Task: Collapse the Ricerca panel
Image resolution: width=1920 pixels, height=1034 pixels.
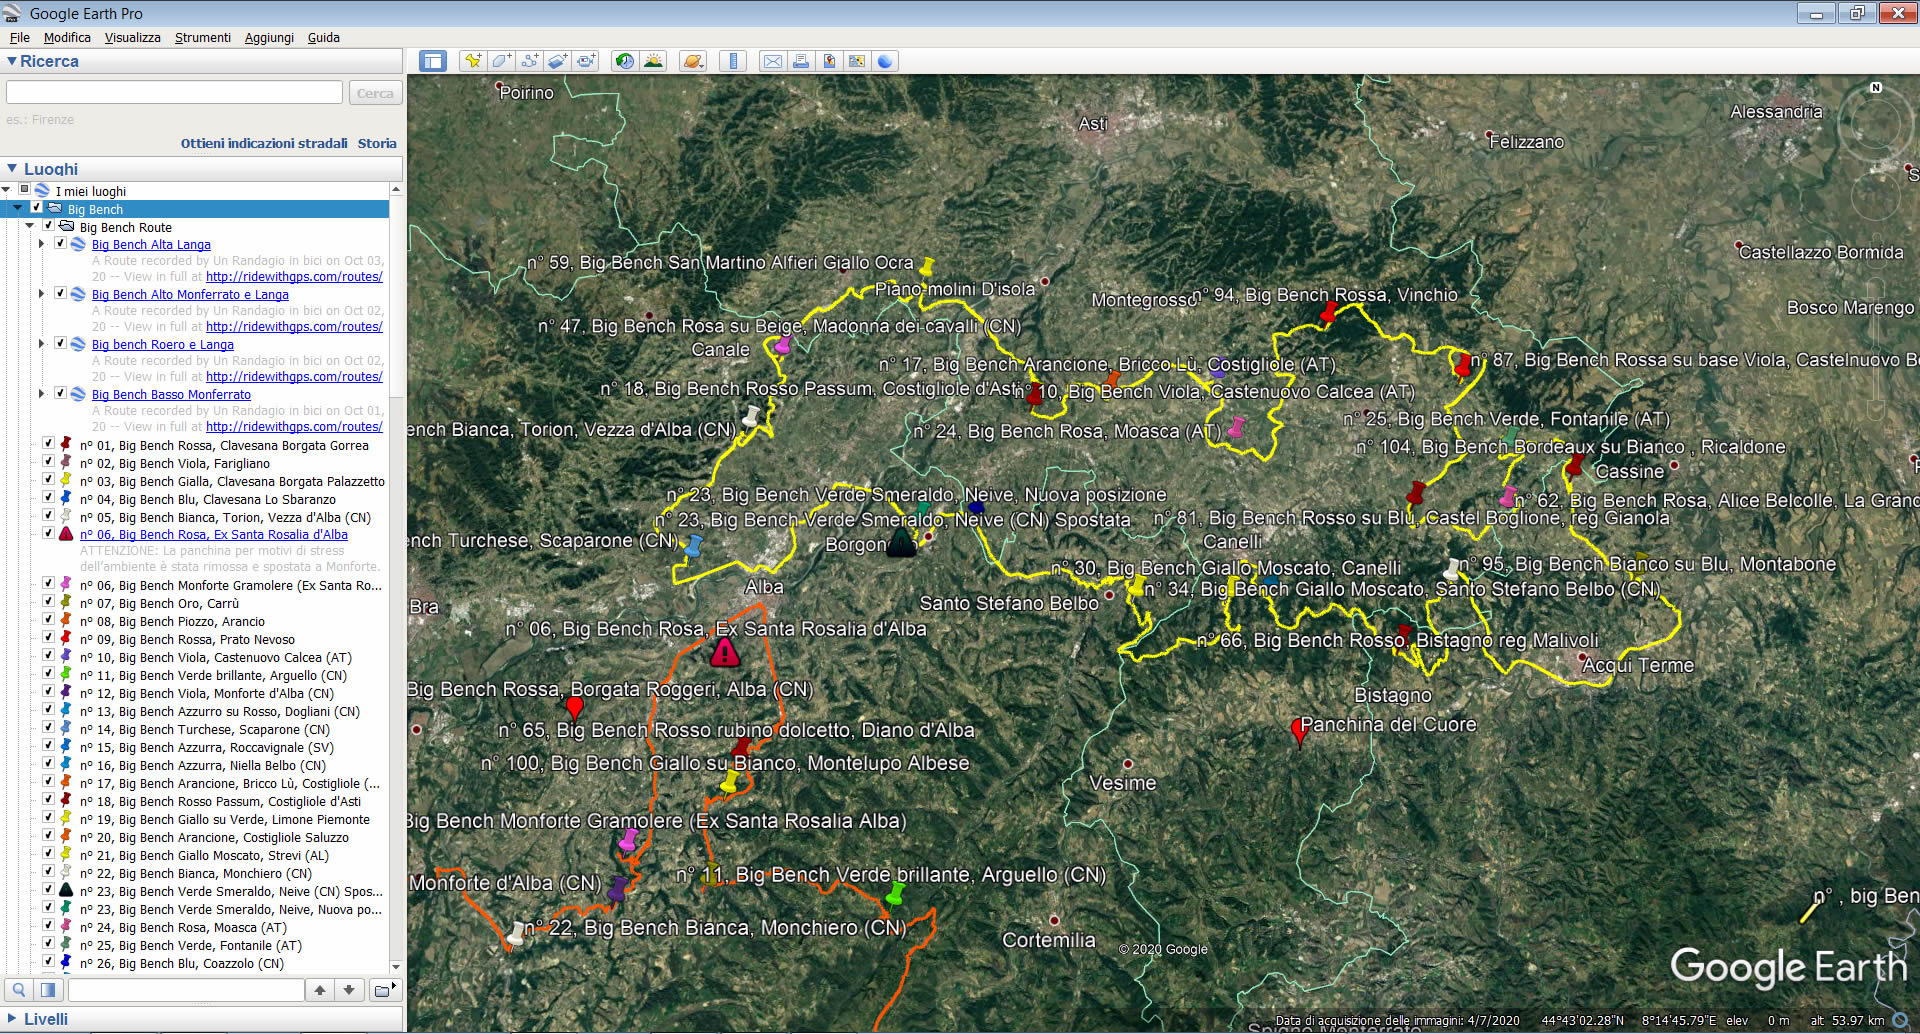Action: tap(11, 61)
